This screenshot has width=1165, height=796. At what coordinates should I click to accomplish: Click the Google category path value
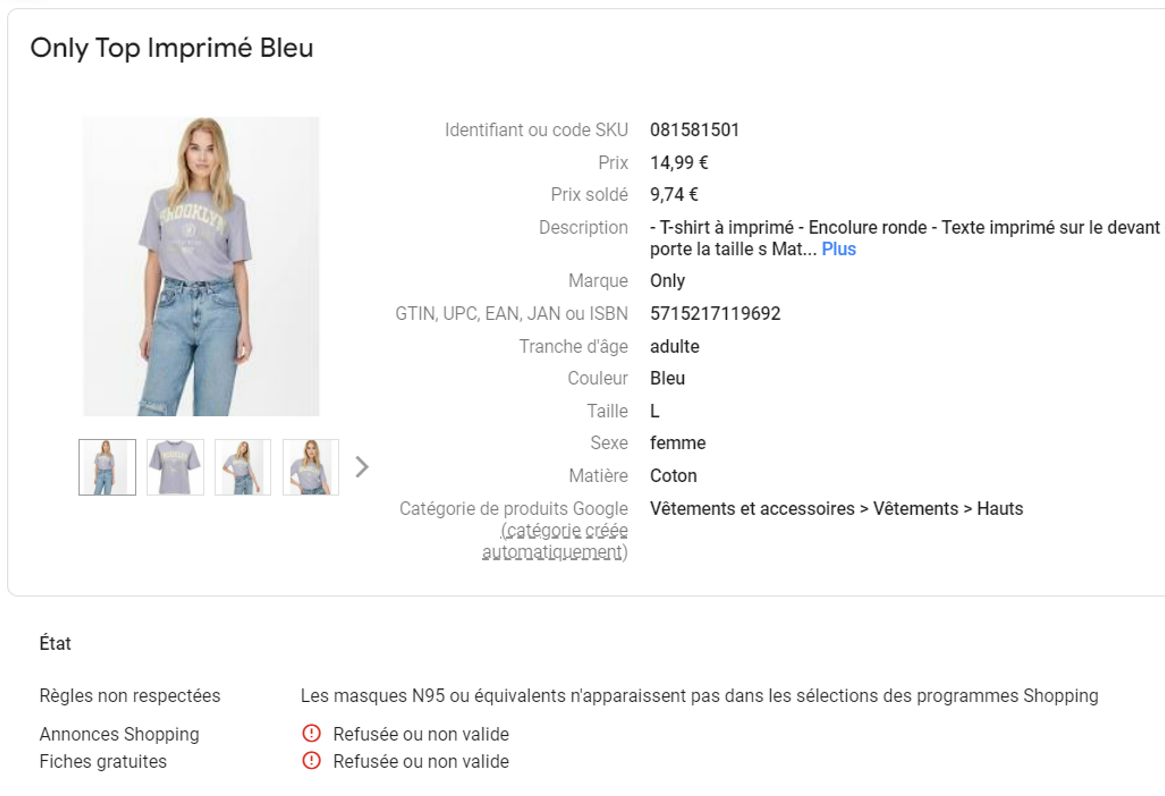(837, 509)
